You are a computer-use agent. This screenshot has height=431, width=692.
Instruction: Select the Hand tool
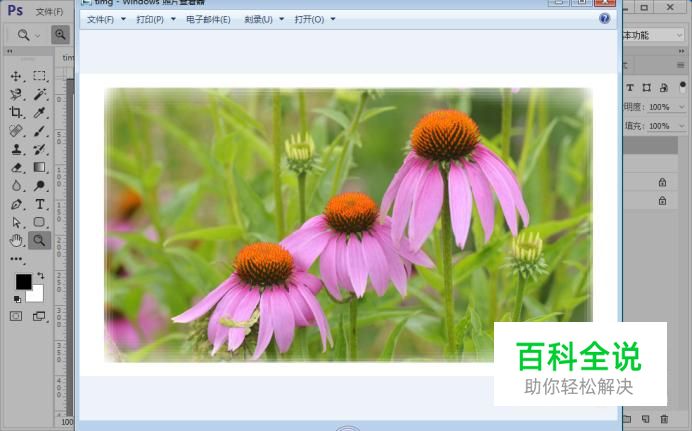(16, 240)
